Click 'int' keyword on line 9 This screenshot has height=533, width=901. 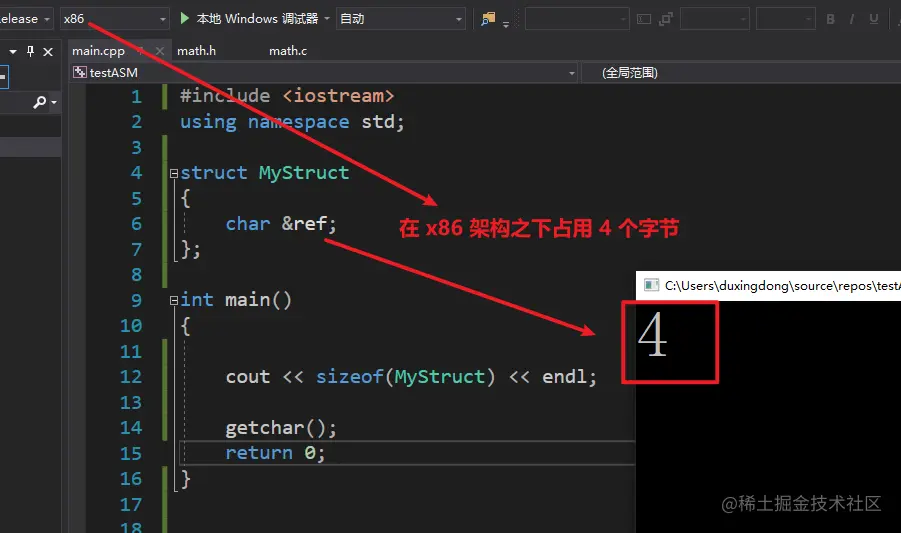[x=197, y=300]
